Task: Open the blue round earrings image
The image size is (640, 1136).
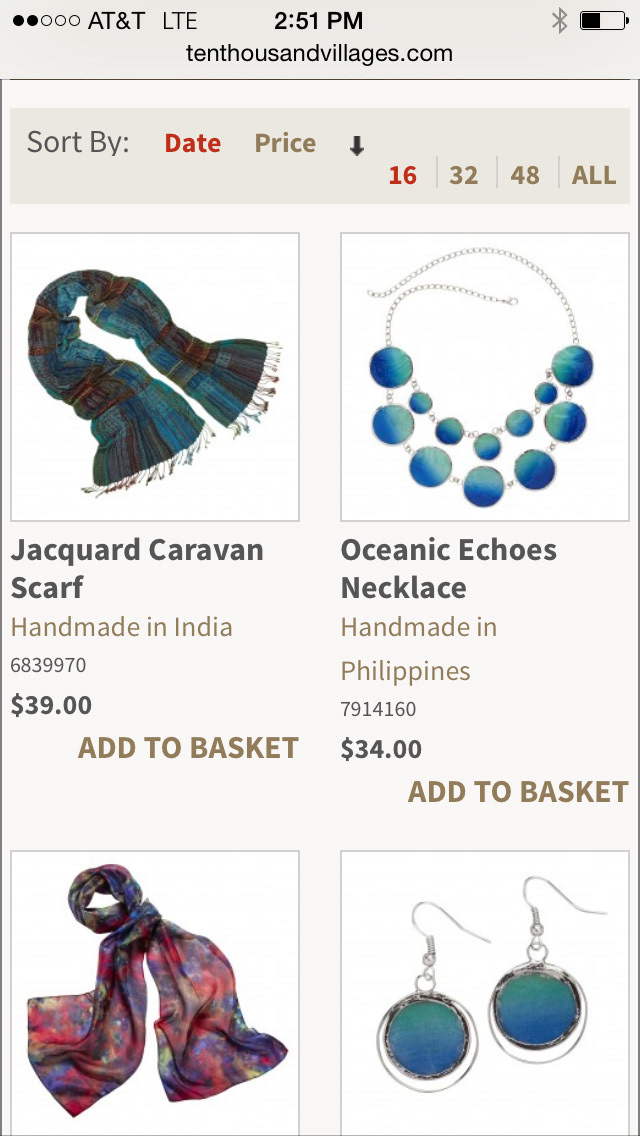Action: pos(485,993)
